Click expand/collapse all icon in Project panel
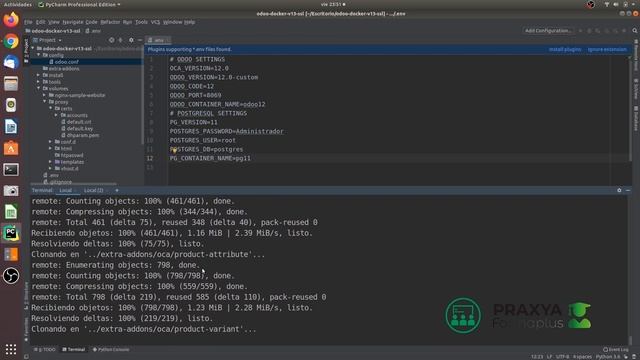The height and width of the screenshot is (360, 640). pos(120,40)
